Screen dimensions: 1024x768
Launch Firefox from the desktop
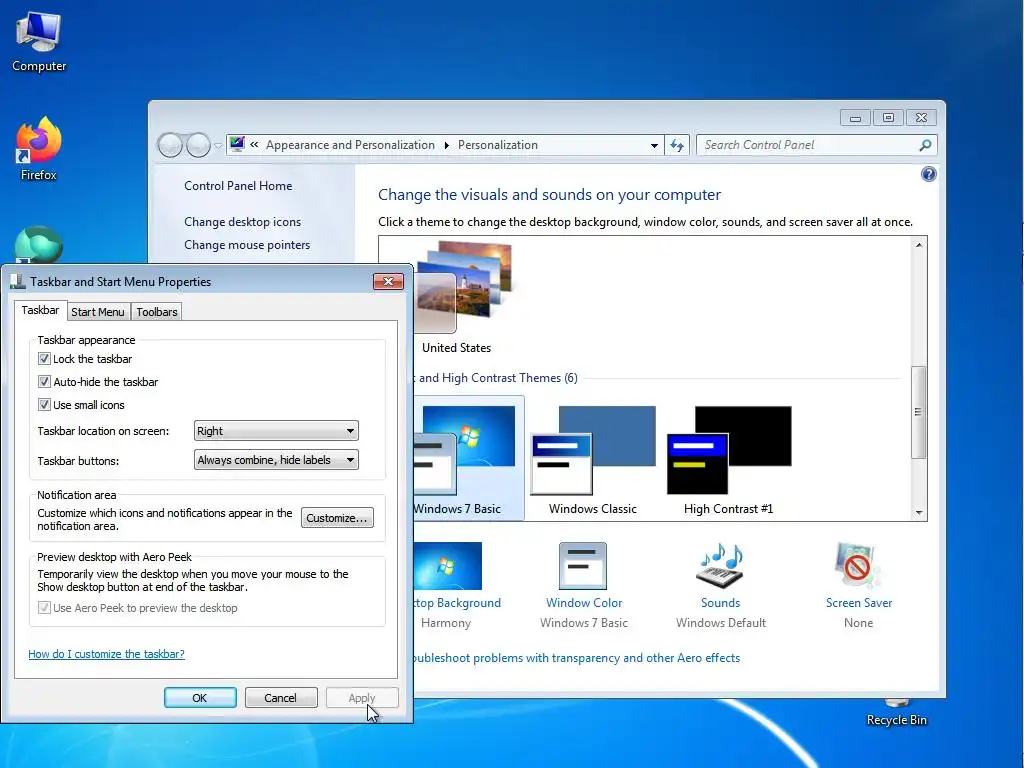[39, 149]
